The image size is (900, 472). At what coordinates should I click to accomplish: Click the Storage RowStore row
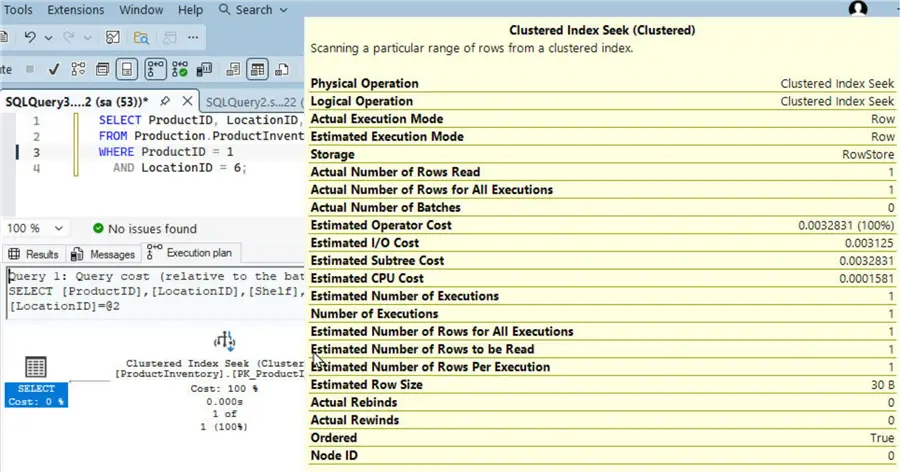pos(603,154)
